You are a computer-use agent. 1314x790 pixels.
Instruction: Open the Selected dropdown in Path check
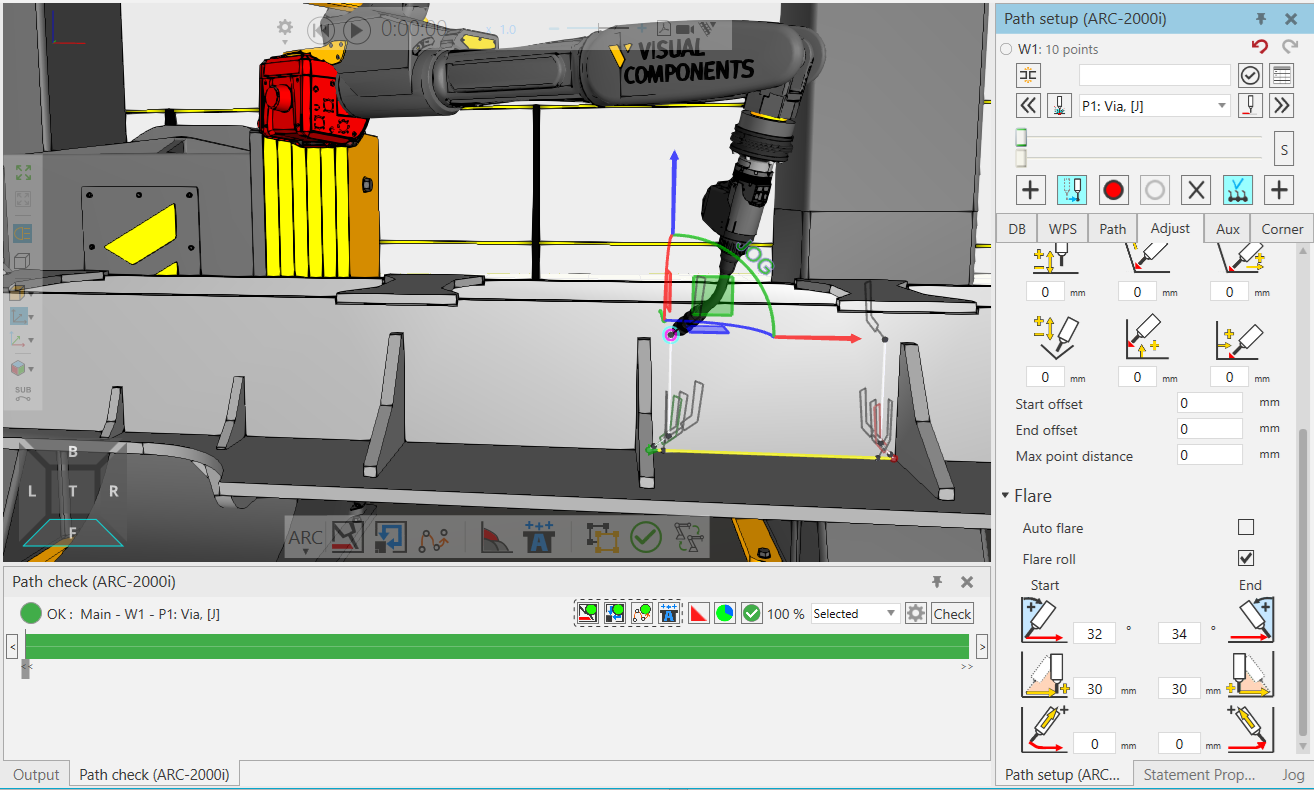[x=855, y=614]
